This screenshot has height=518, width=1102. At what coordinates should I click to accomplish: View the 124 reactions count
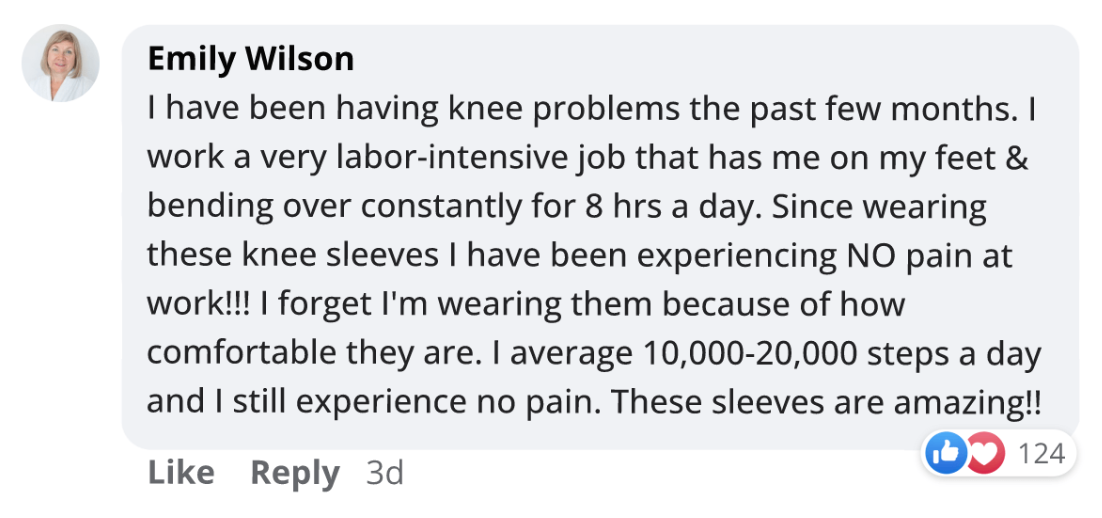[x=1041, y=454]
